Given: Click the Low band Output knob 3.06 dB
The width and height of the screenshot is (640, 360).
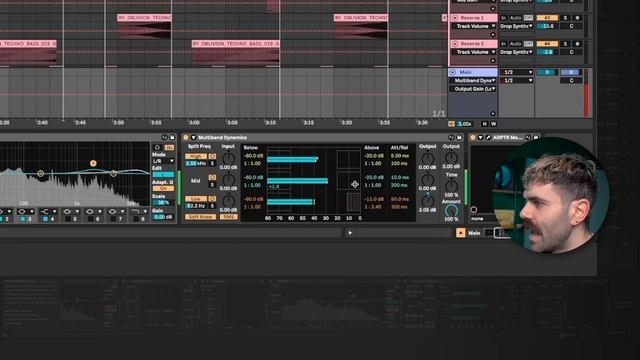Looking at the screenshot, I should (428, 201).
